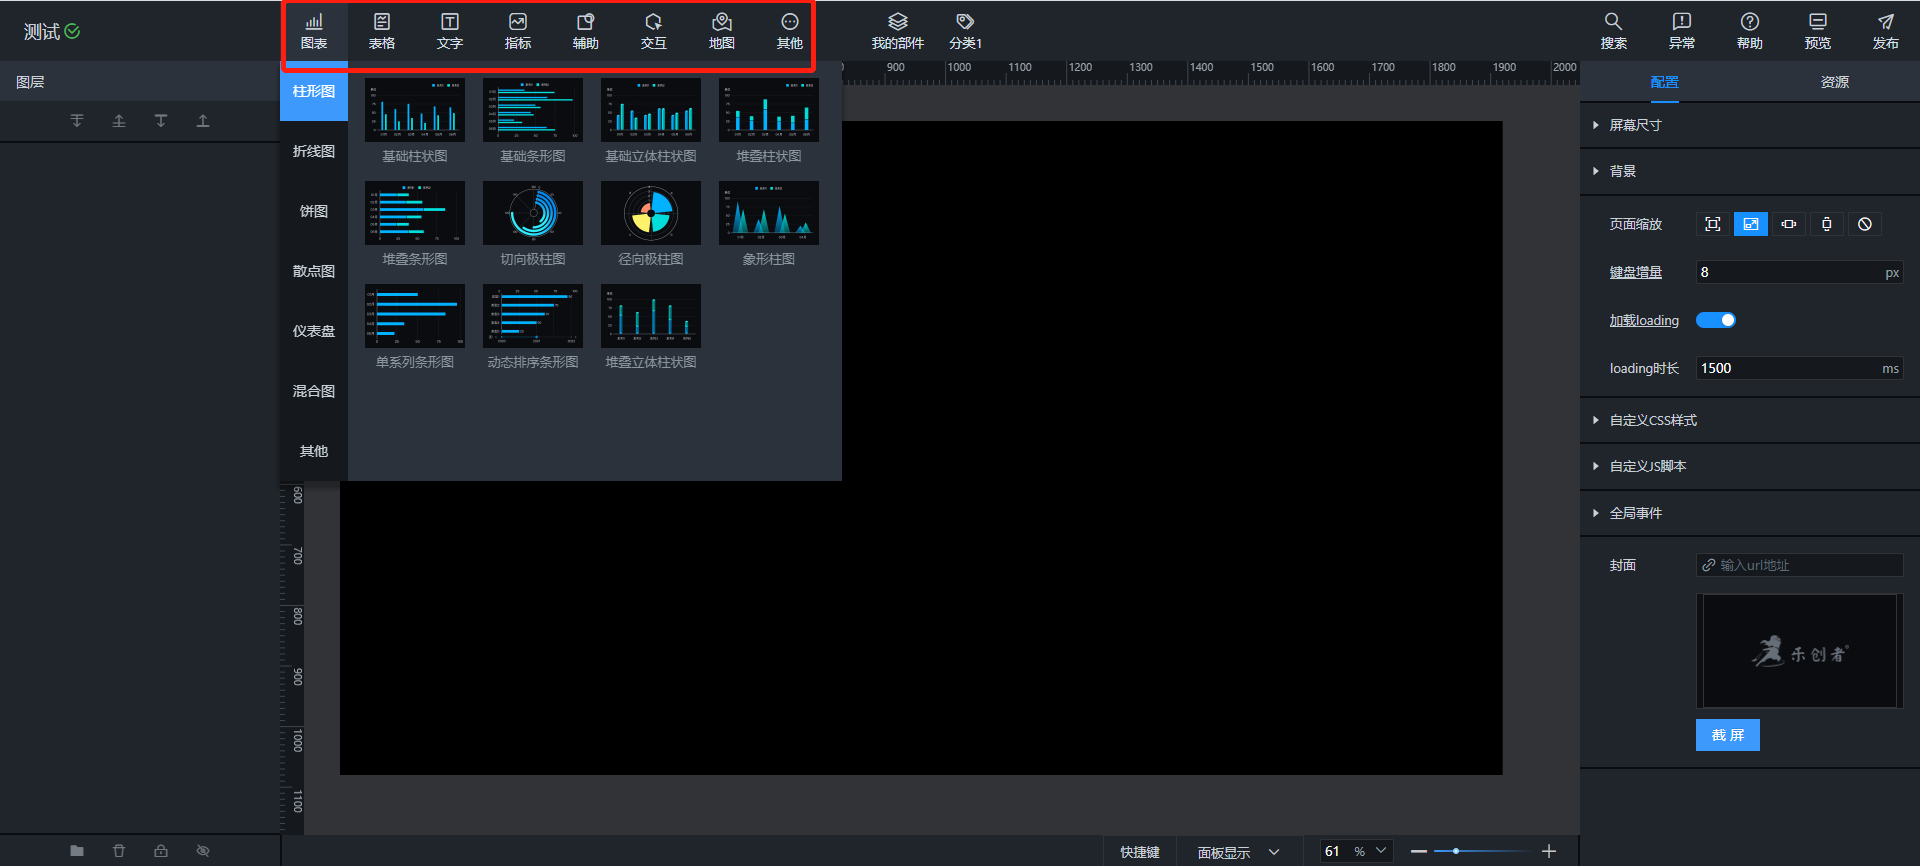Viewport: 1920px width, 866px height.
Task: Click the 交互 (interaction) toolbar icon
Action: (653, 31)
